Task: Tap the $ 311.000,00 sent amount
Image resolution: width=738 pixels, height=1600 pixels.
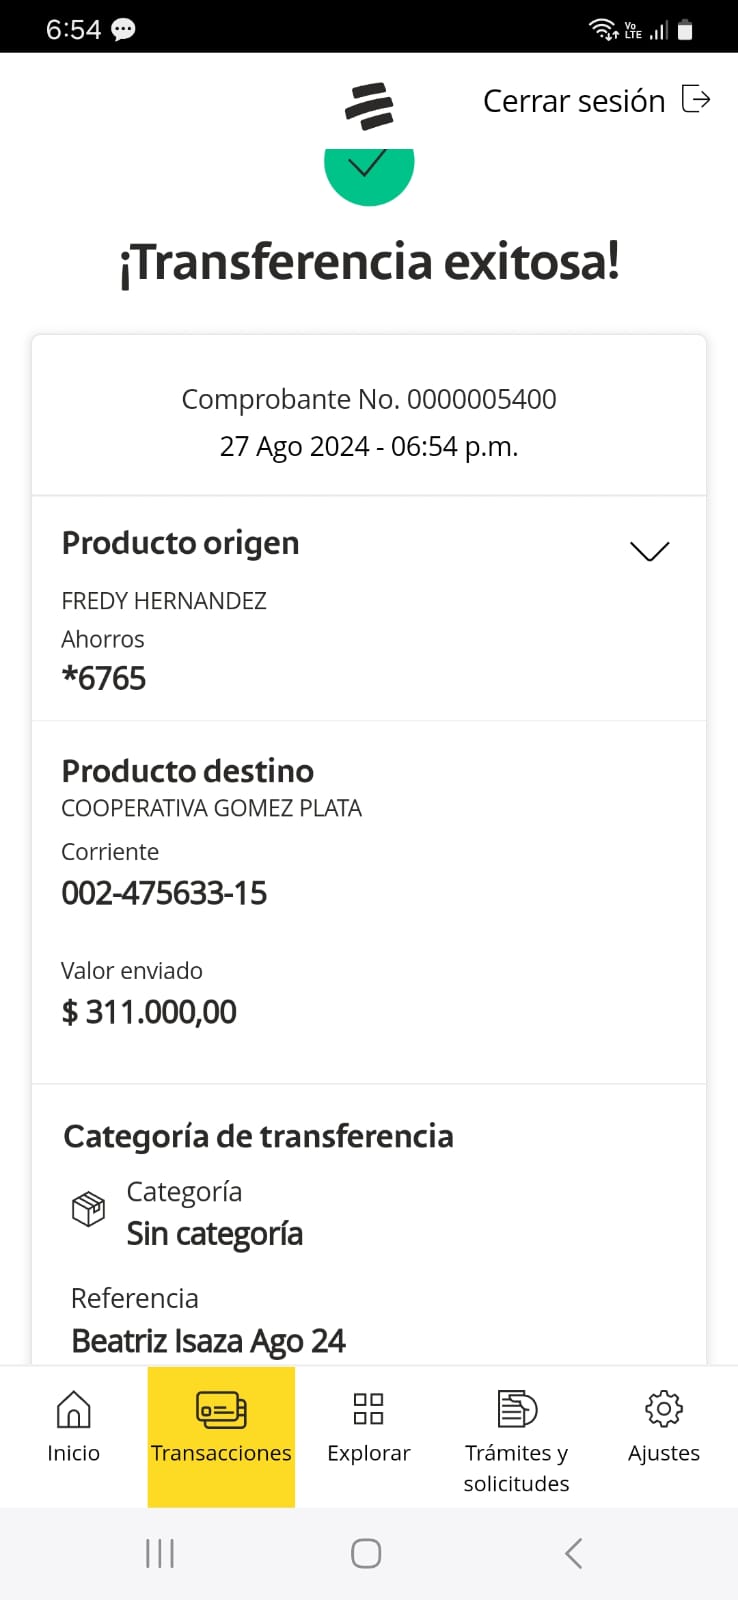Action: click(149, 1012)
